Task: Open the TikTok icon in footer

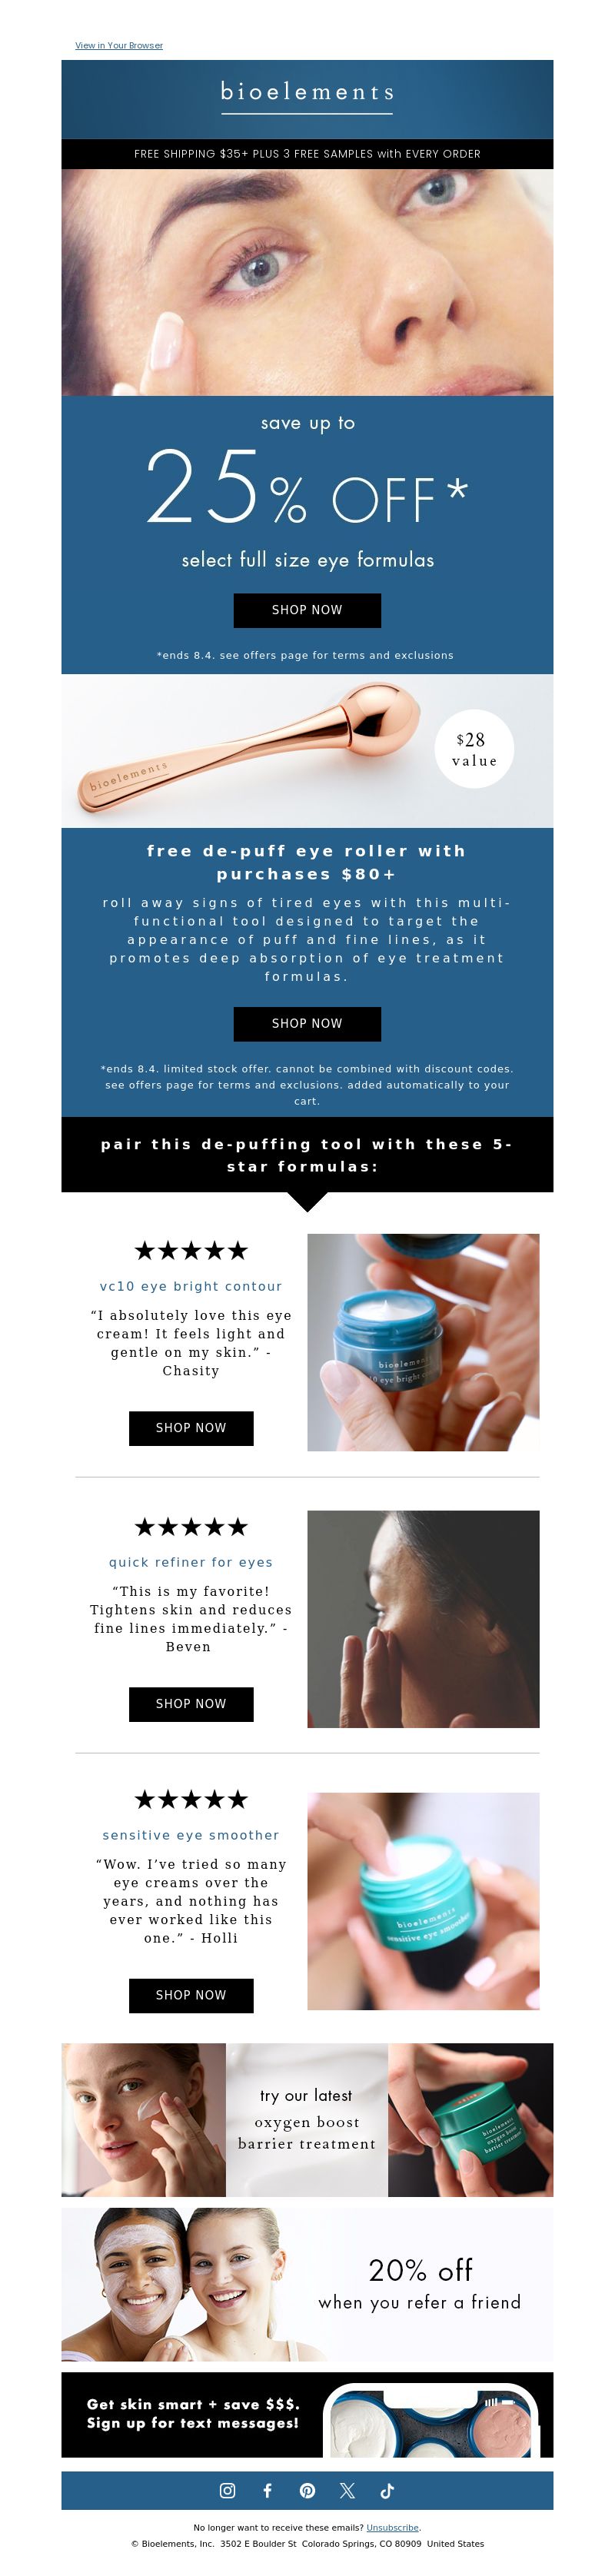Action: click(387, 2490)
